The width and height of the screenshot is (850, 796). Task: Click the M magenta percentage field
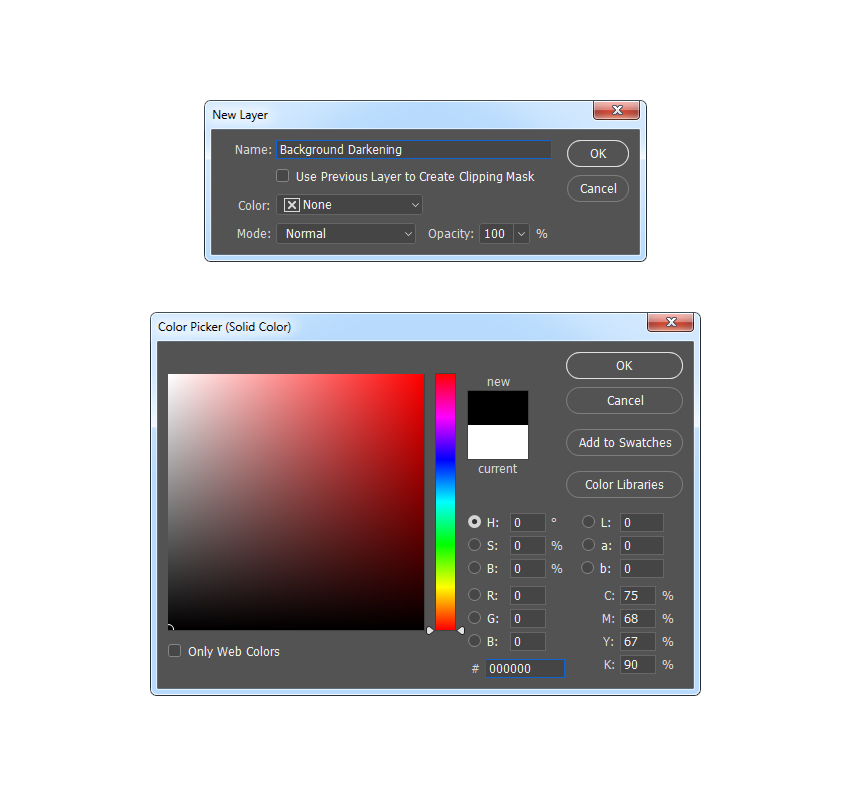click(638, 619)
